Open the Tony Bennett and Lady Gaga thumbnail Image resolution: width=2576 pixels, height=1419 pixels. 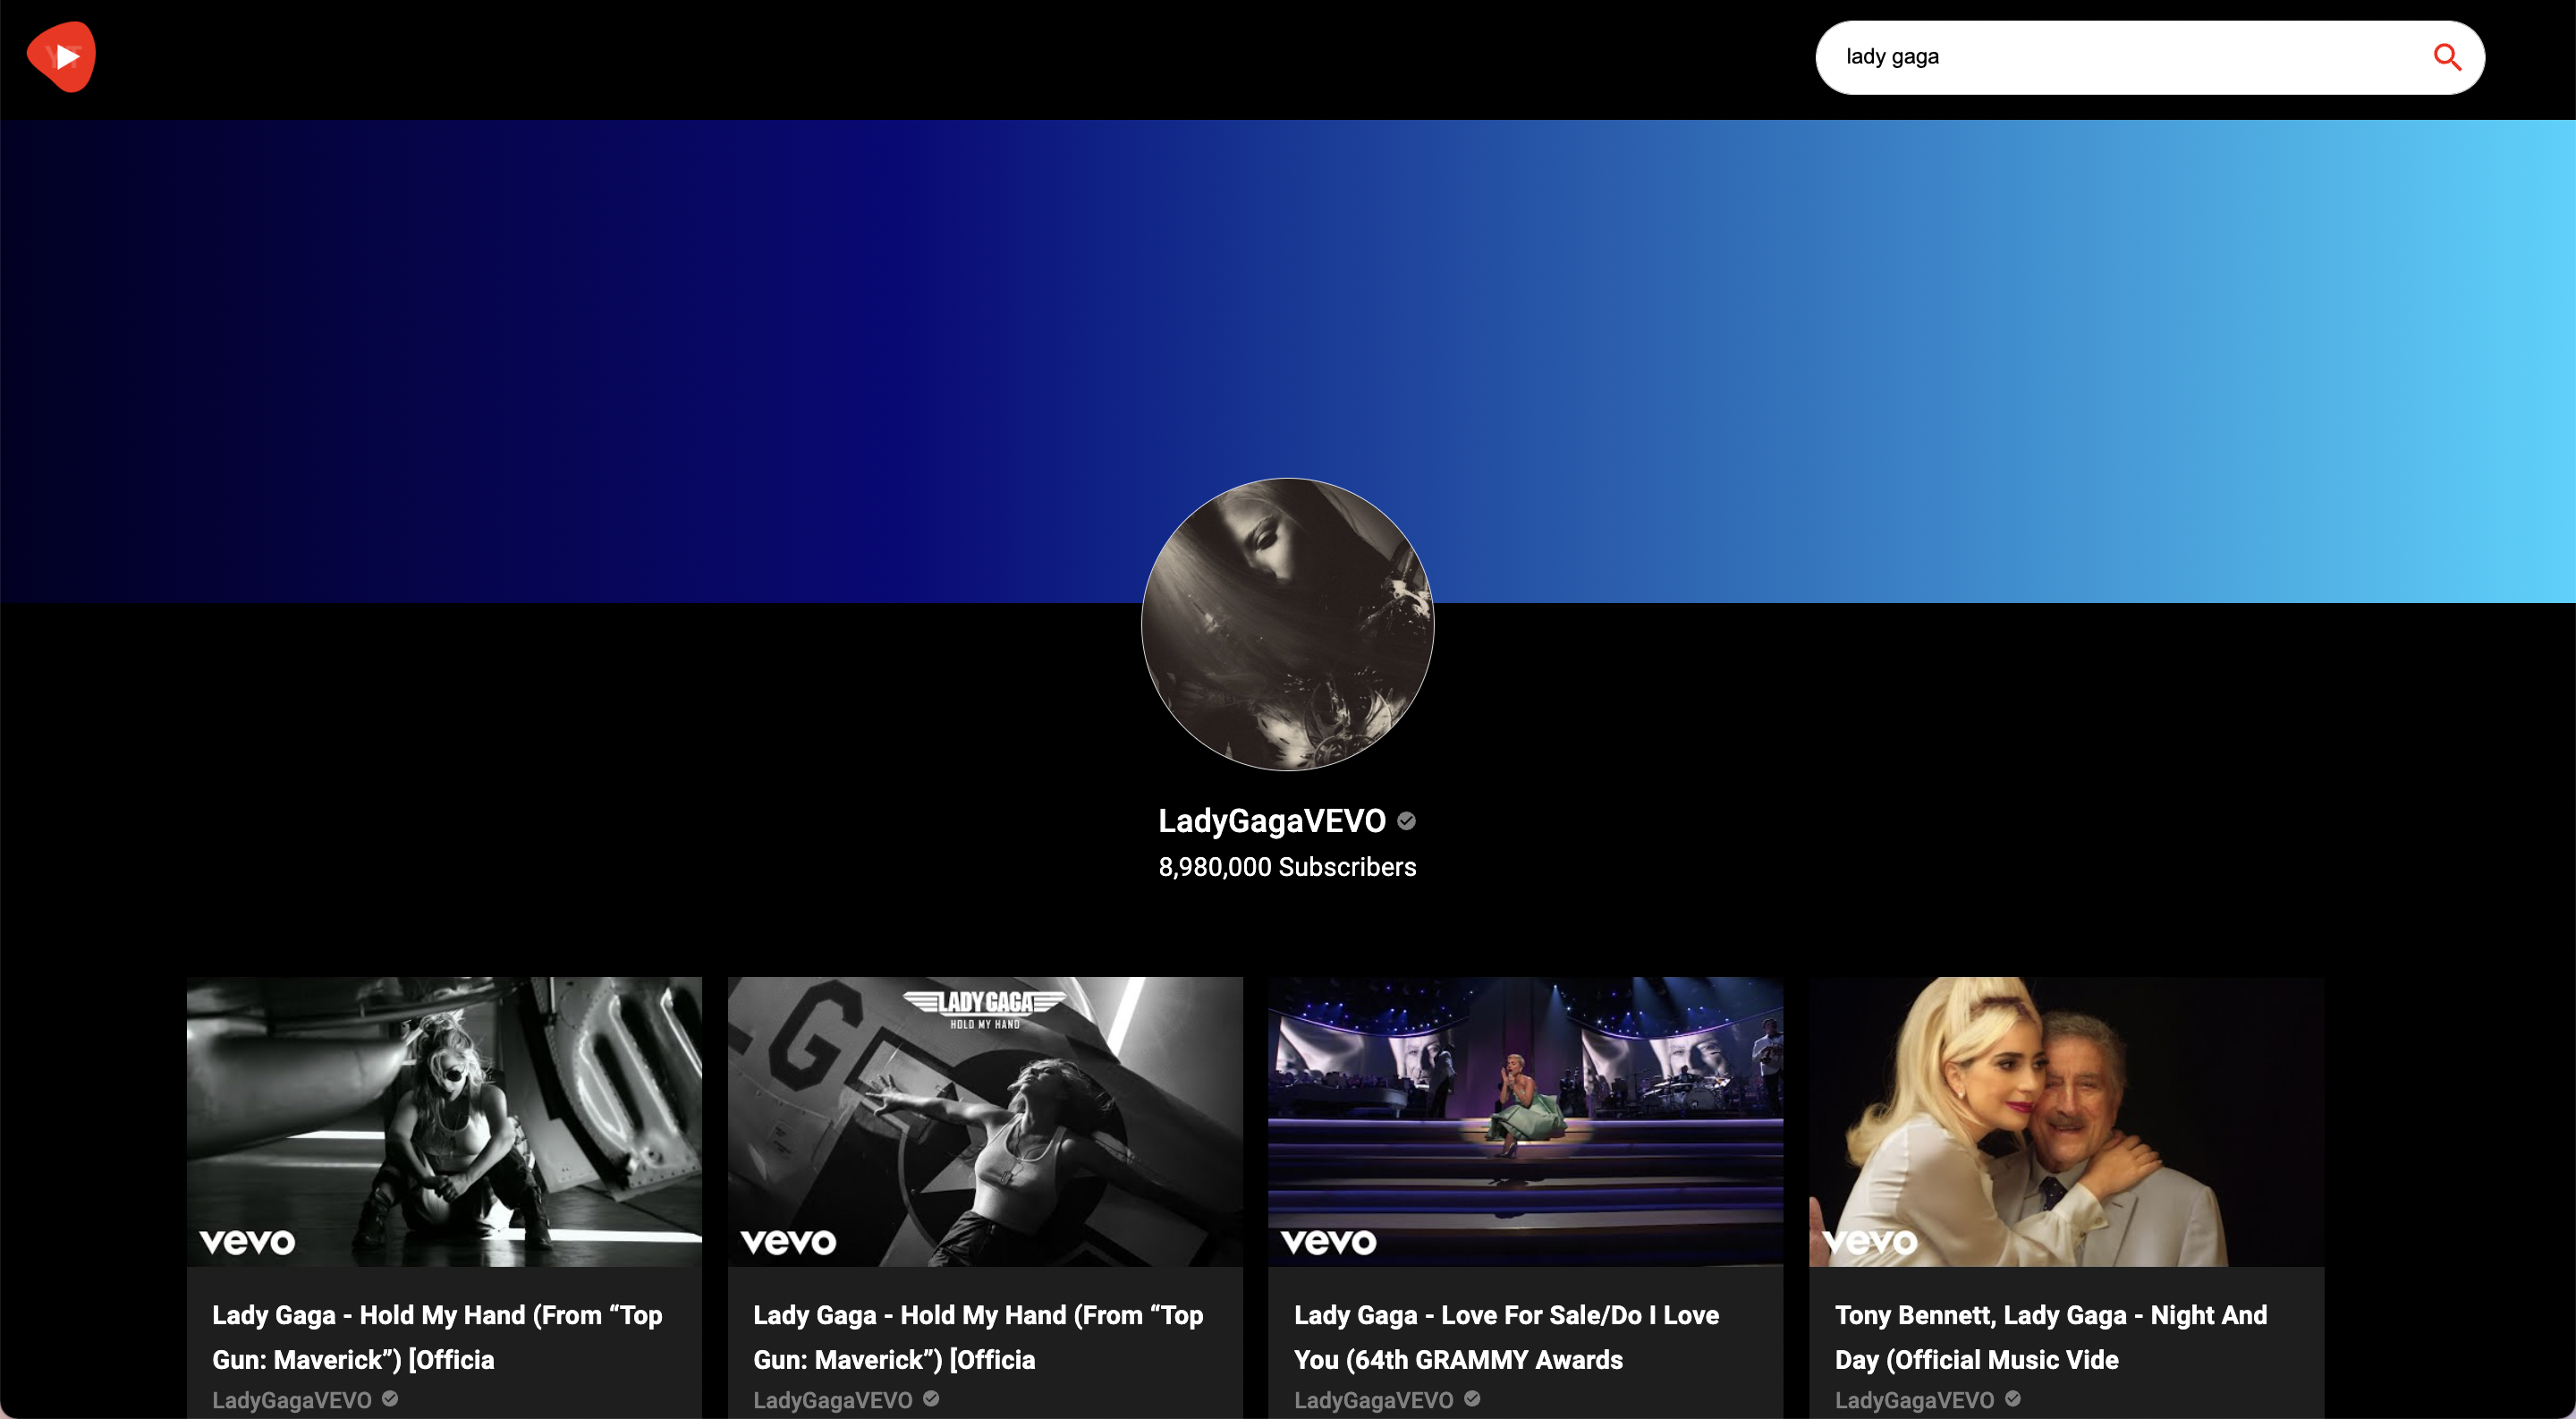click(x=2066, y=1120)
